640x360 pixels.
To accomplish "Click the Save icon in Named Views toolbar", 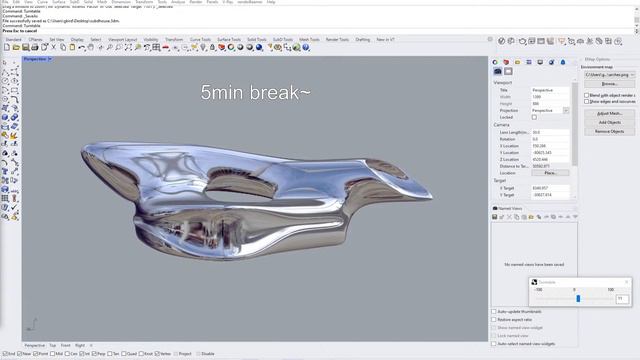I will pos(494,217).
